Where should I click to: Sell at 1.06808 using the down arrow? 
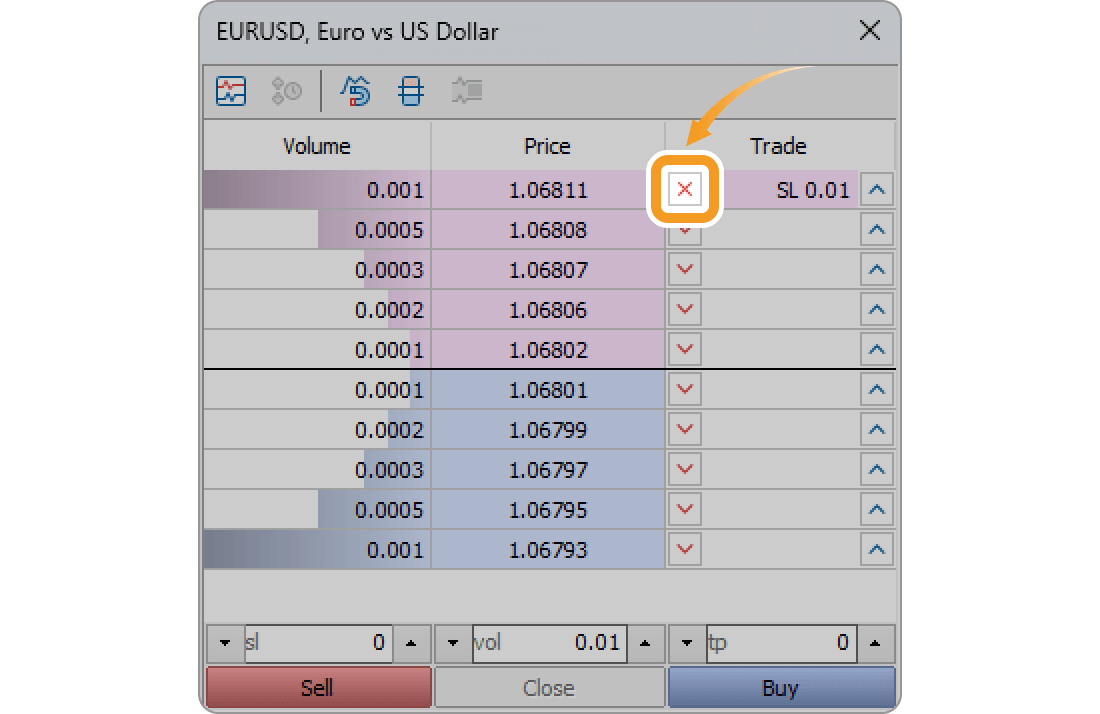(x=684, y=229)
